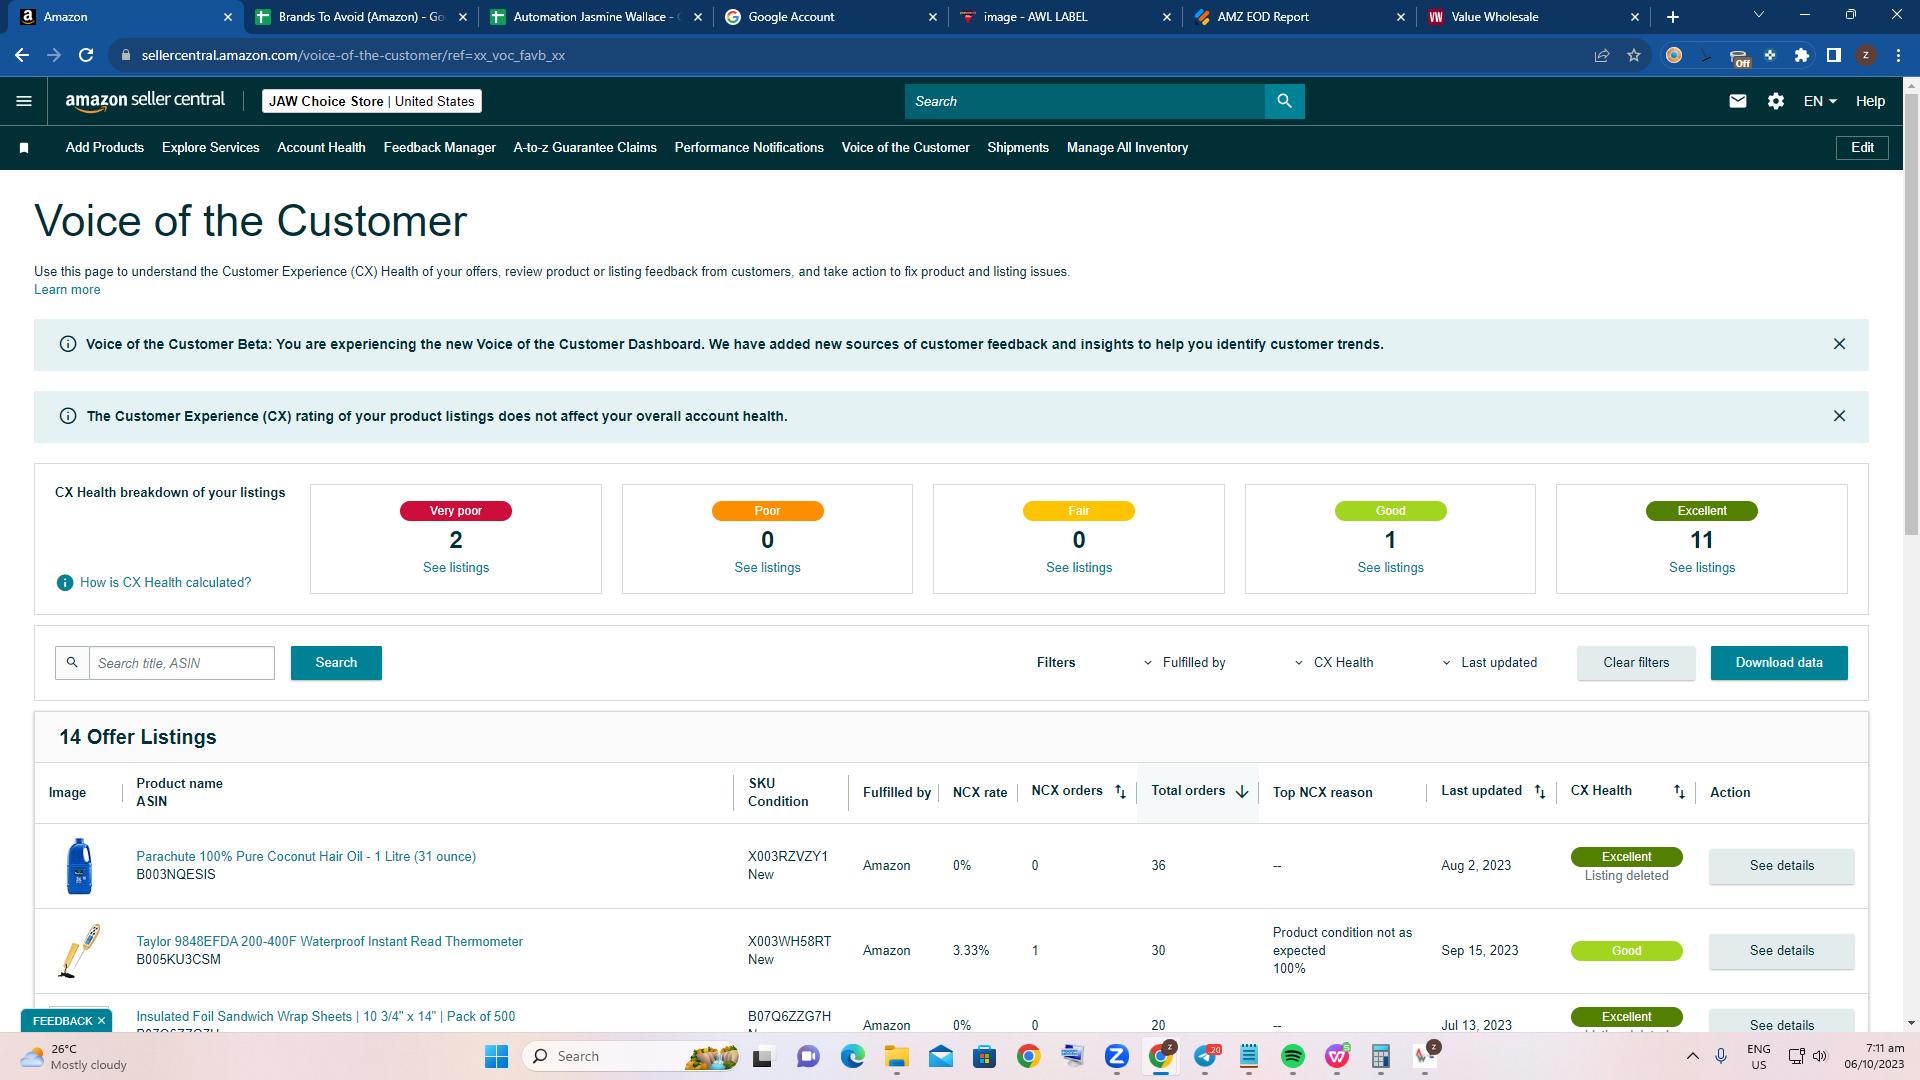
Task: Open the EN language dropdown
Action: pyautogui.click(x=1820, y=101)
